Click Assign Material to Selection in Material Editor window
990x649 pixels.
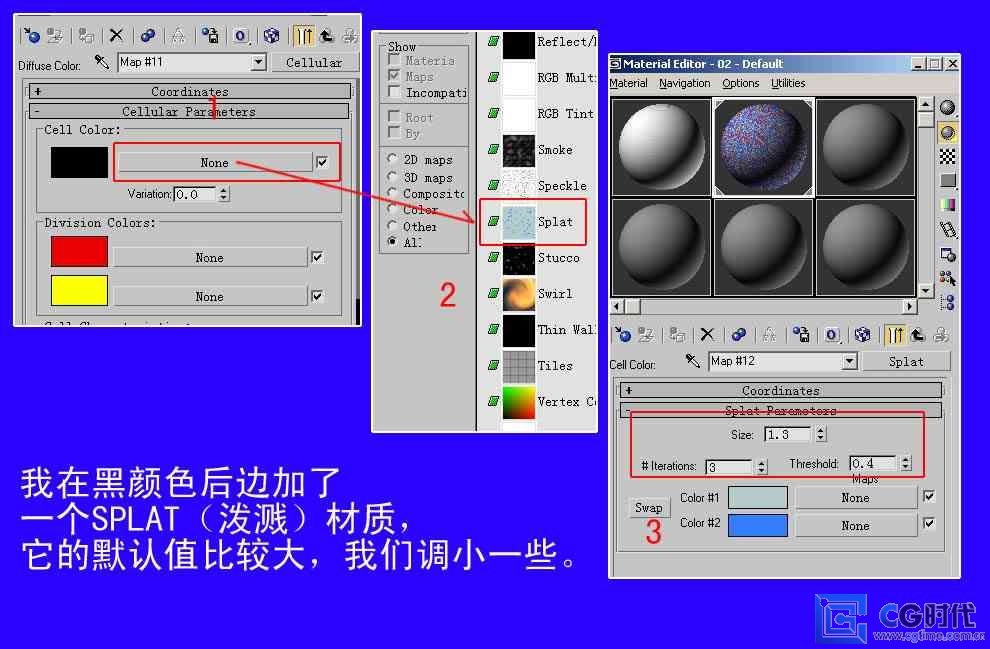pos(677,335)
